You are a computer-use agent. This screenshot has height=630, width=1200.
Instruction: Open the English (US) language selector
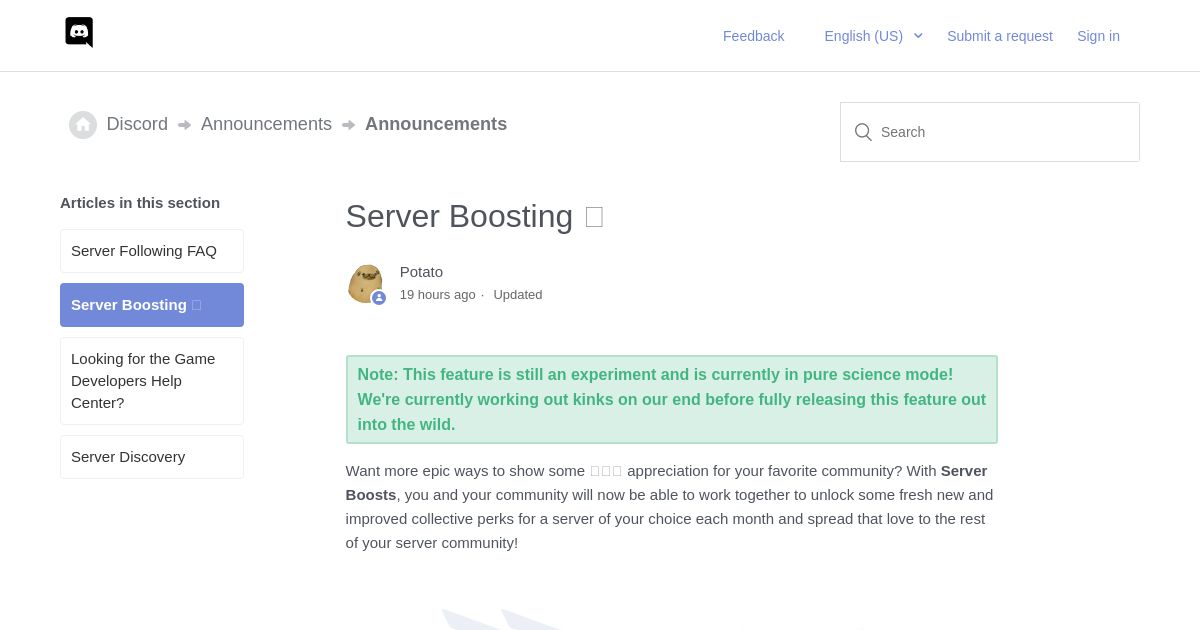pos(873,36)
